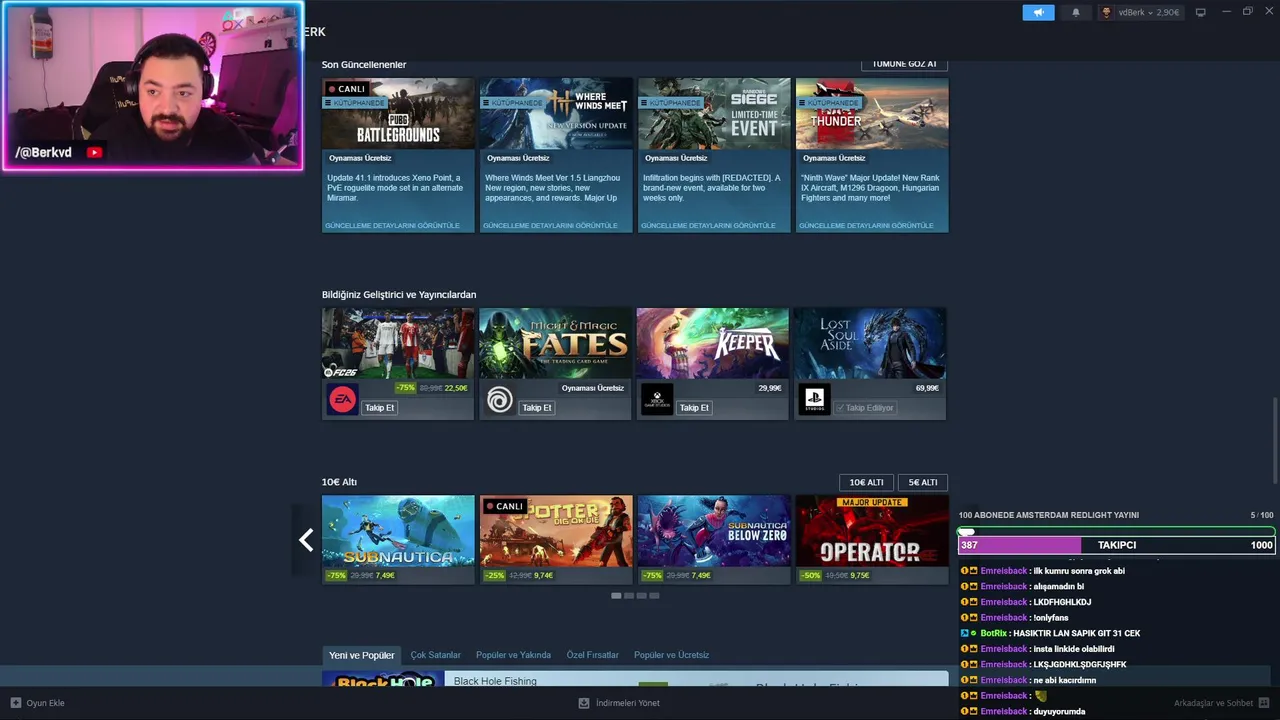Click Lost Soul Aside 69,99€ price
Screen dimensions: 1280x720
[927, 388]
